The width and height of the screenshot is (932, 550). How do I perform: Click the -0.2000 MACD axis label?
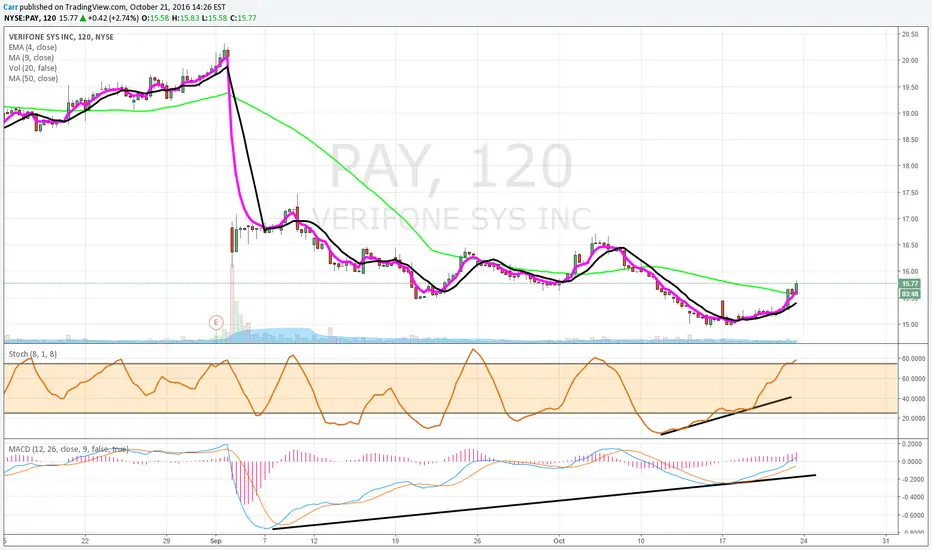[911, 479]
